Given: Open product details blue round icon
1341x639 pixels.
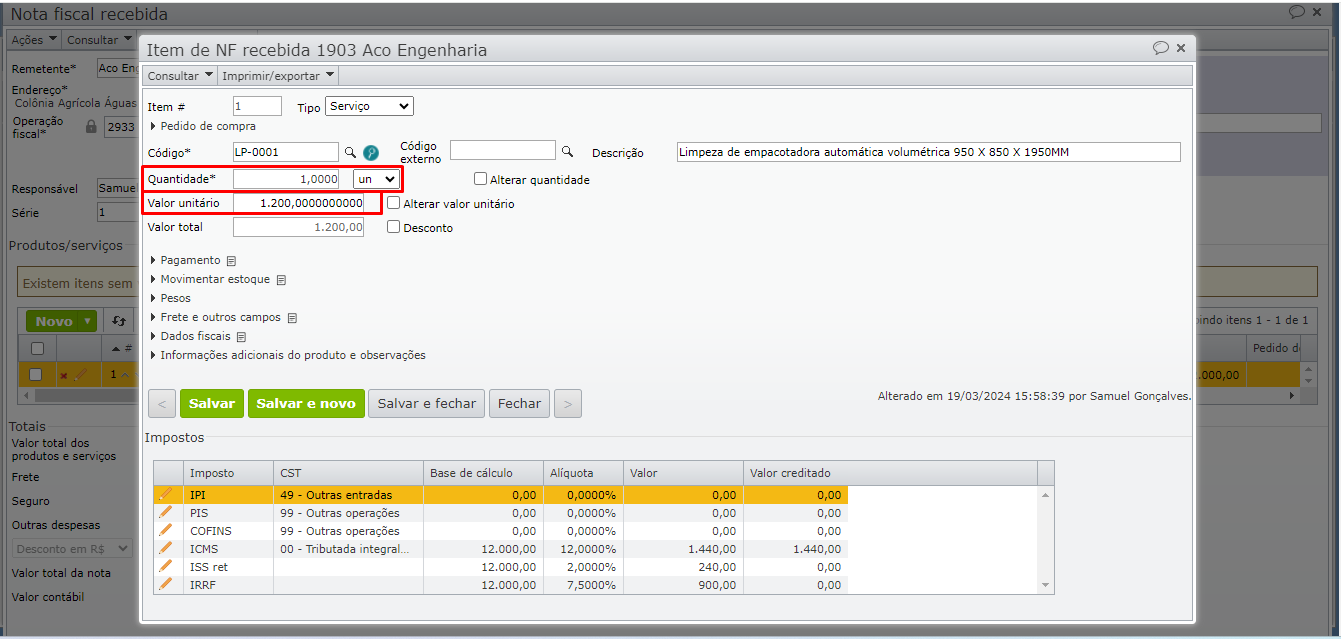Looking at the screenshot, I should (371, 152).
